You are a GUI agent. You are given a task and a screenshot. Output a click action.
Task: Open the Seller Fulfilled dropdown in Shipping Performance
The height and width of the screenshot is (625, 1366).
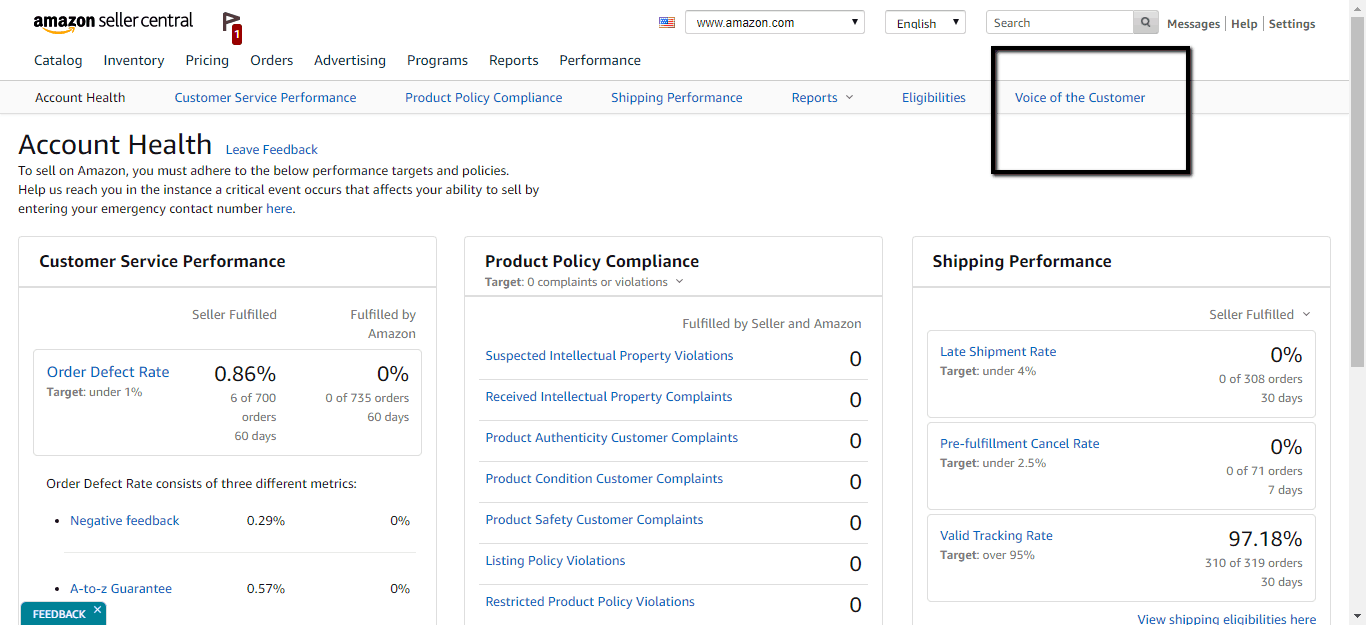[1260, 314]
